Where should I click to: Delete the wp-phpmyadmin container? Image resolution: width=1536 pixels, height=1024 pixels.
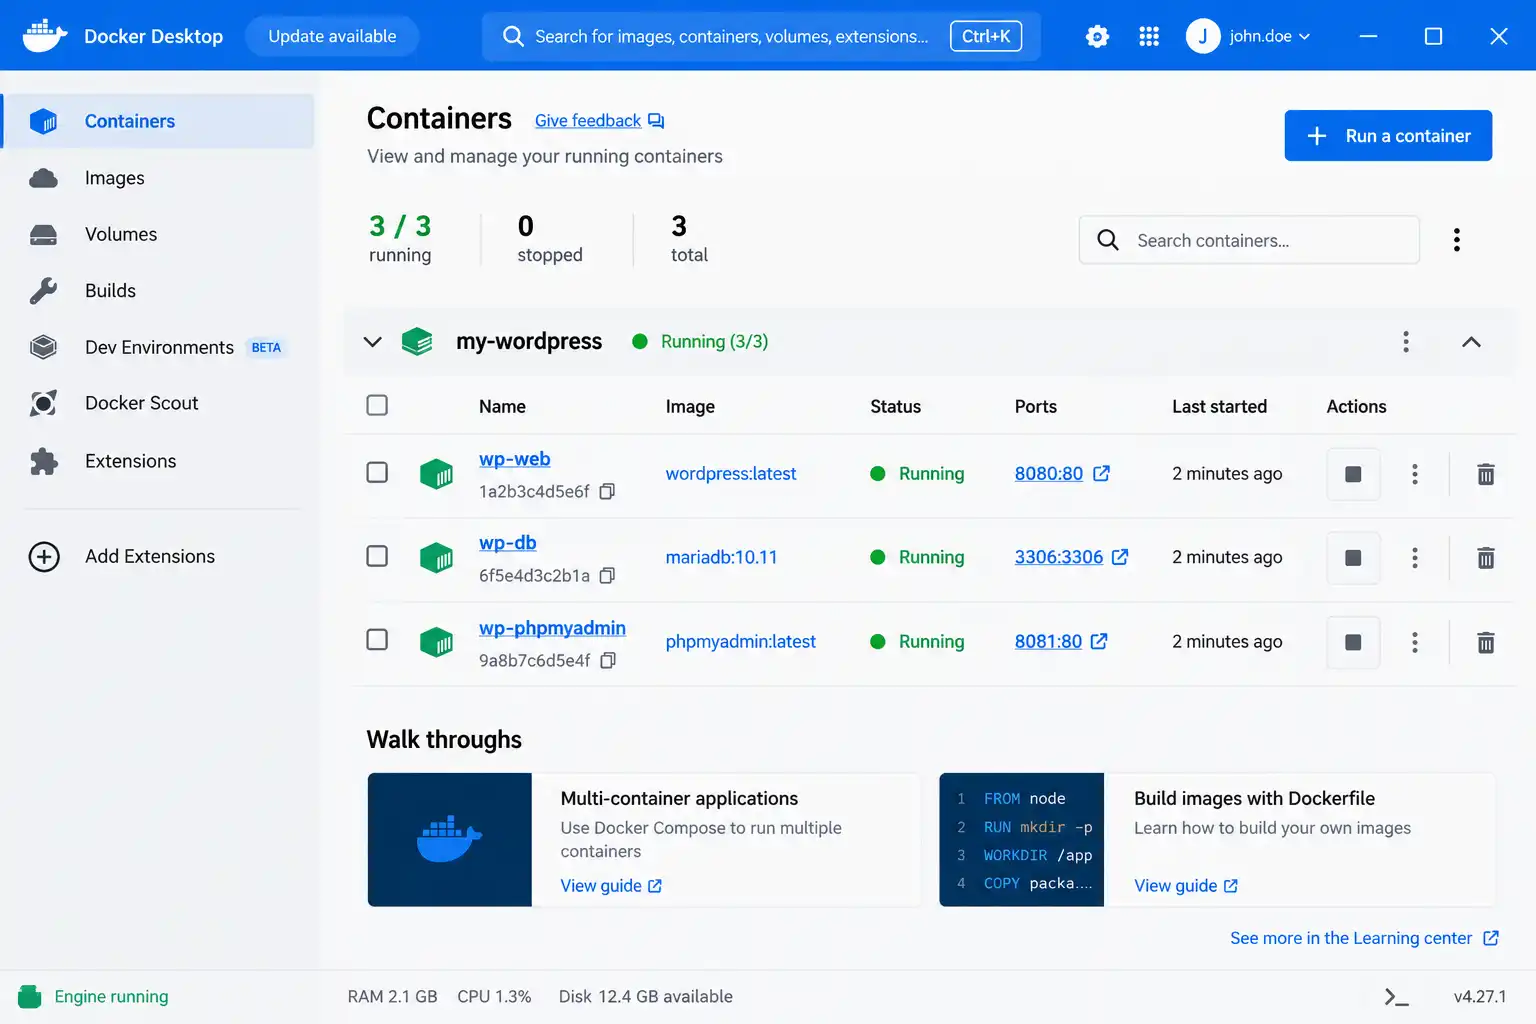coord(1486,642)
